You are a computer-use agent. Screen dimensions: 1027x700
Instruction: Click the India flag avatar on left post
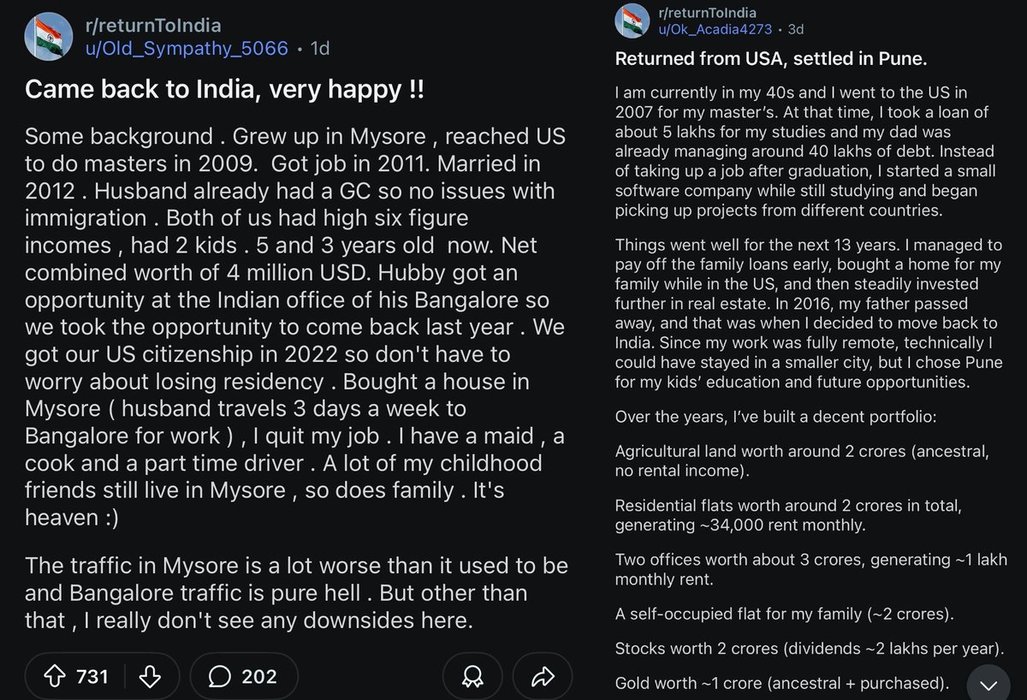tap(48, 37)
